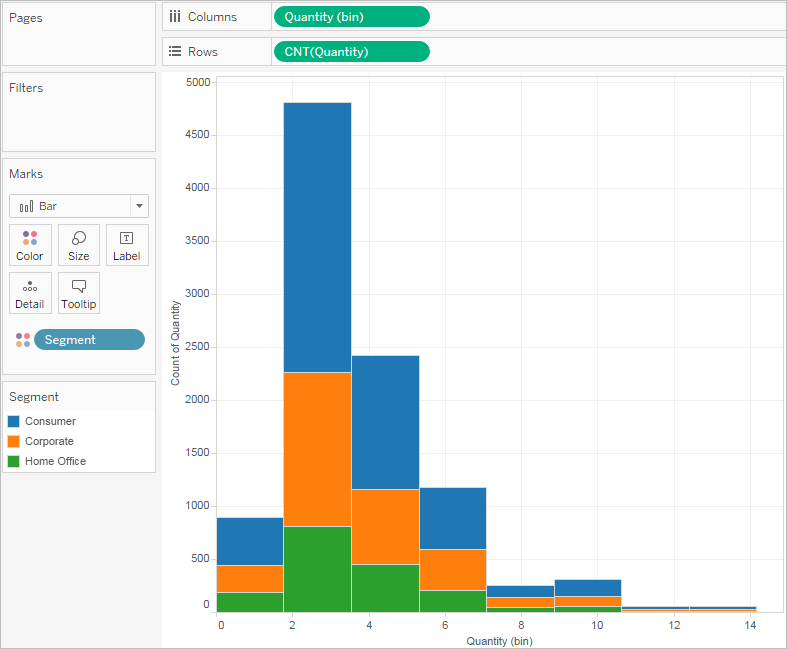Select the Bar mark type combo box

[x=79, y=206]
